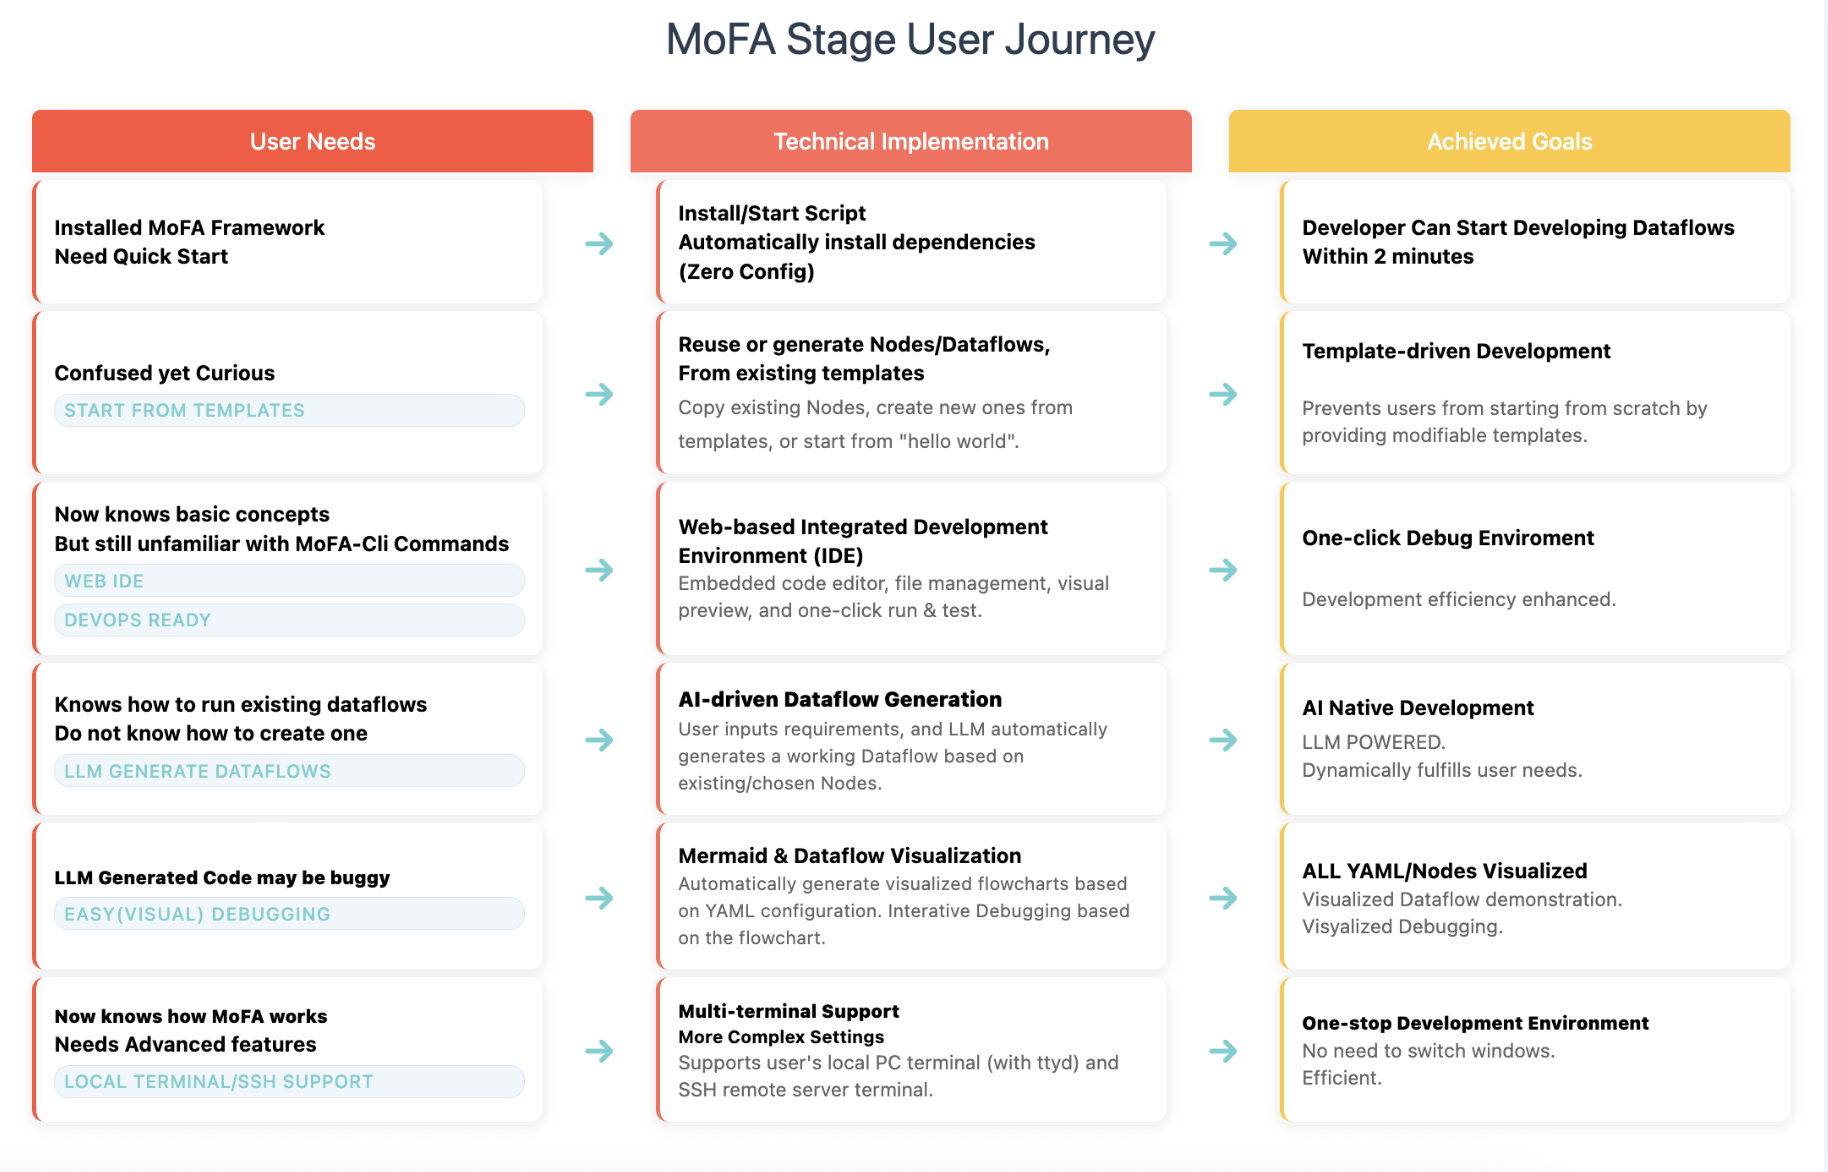Click arrow after Mermaid & Dataflow Visualization card

(1223, 898)
